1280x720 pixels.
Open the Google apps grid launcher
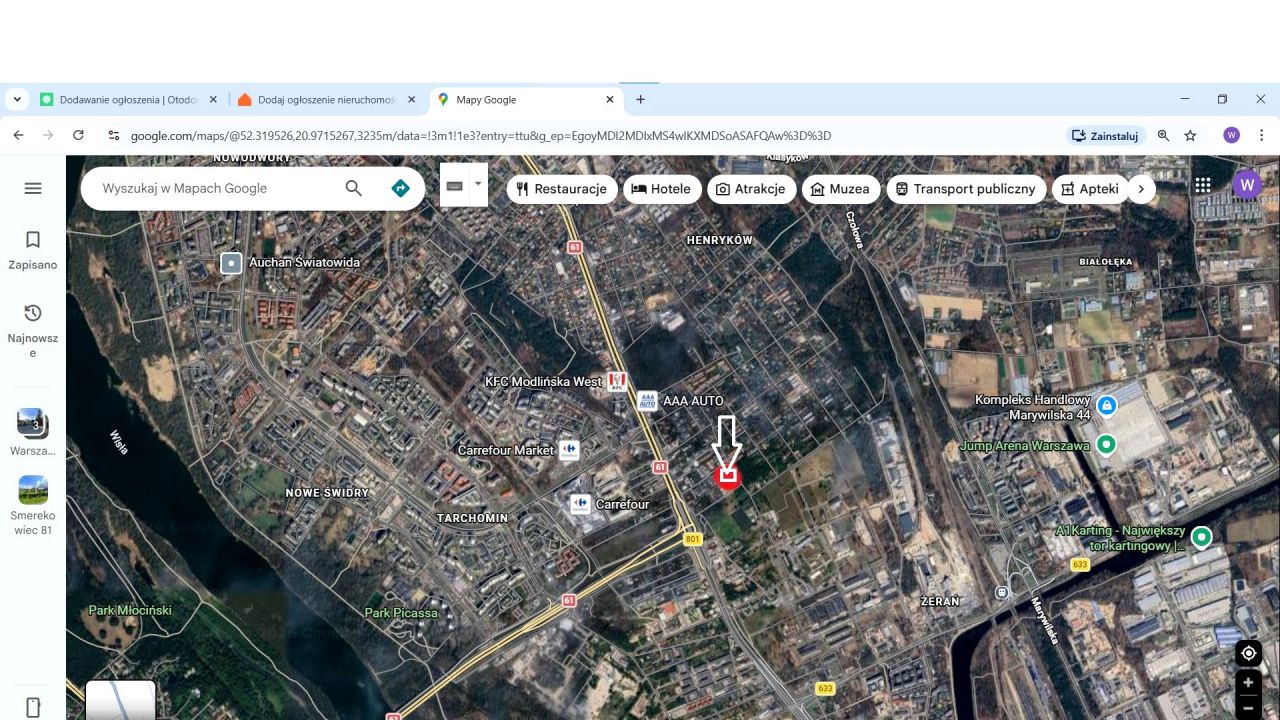tap(1203, 184)
